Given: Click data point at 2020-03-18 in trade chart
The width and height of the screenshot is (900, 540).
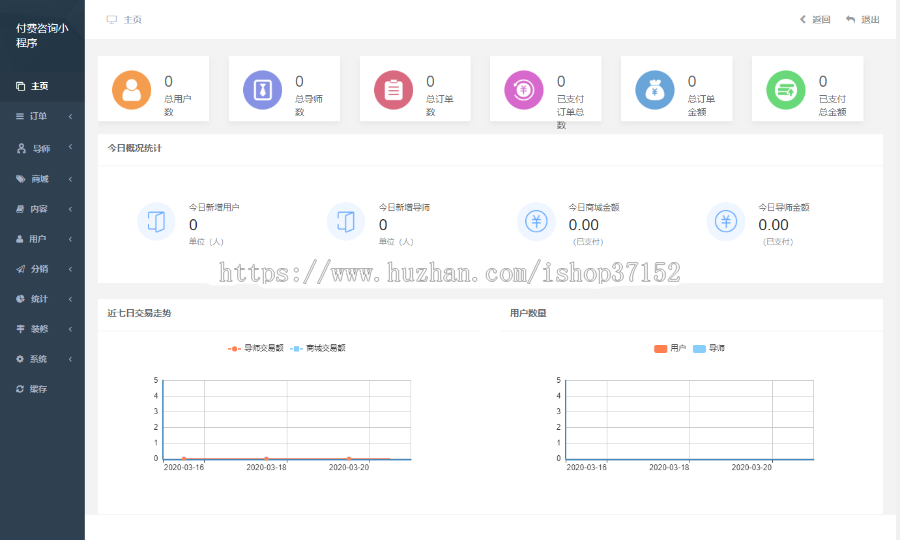Looking at the screenshot, I should tap(266, 459).
